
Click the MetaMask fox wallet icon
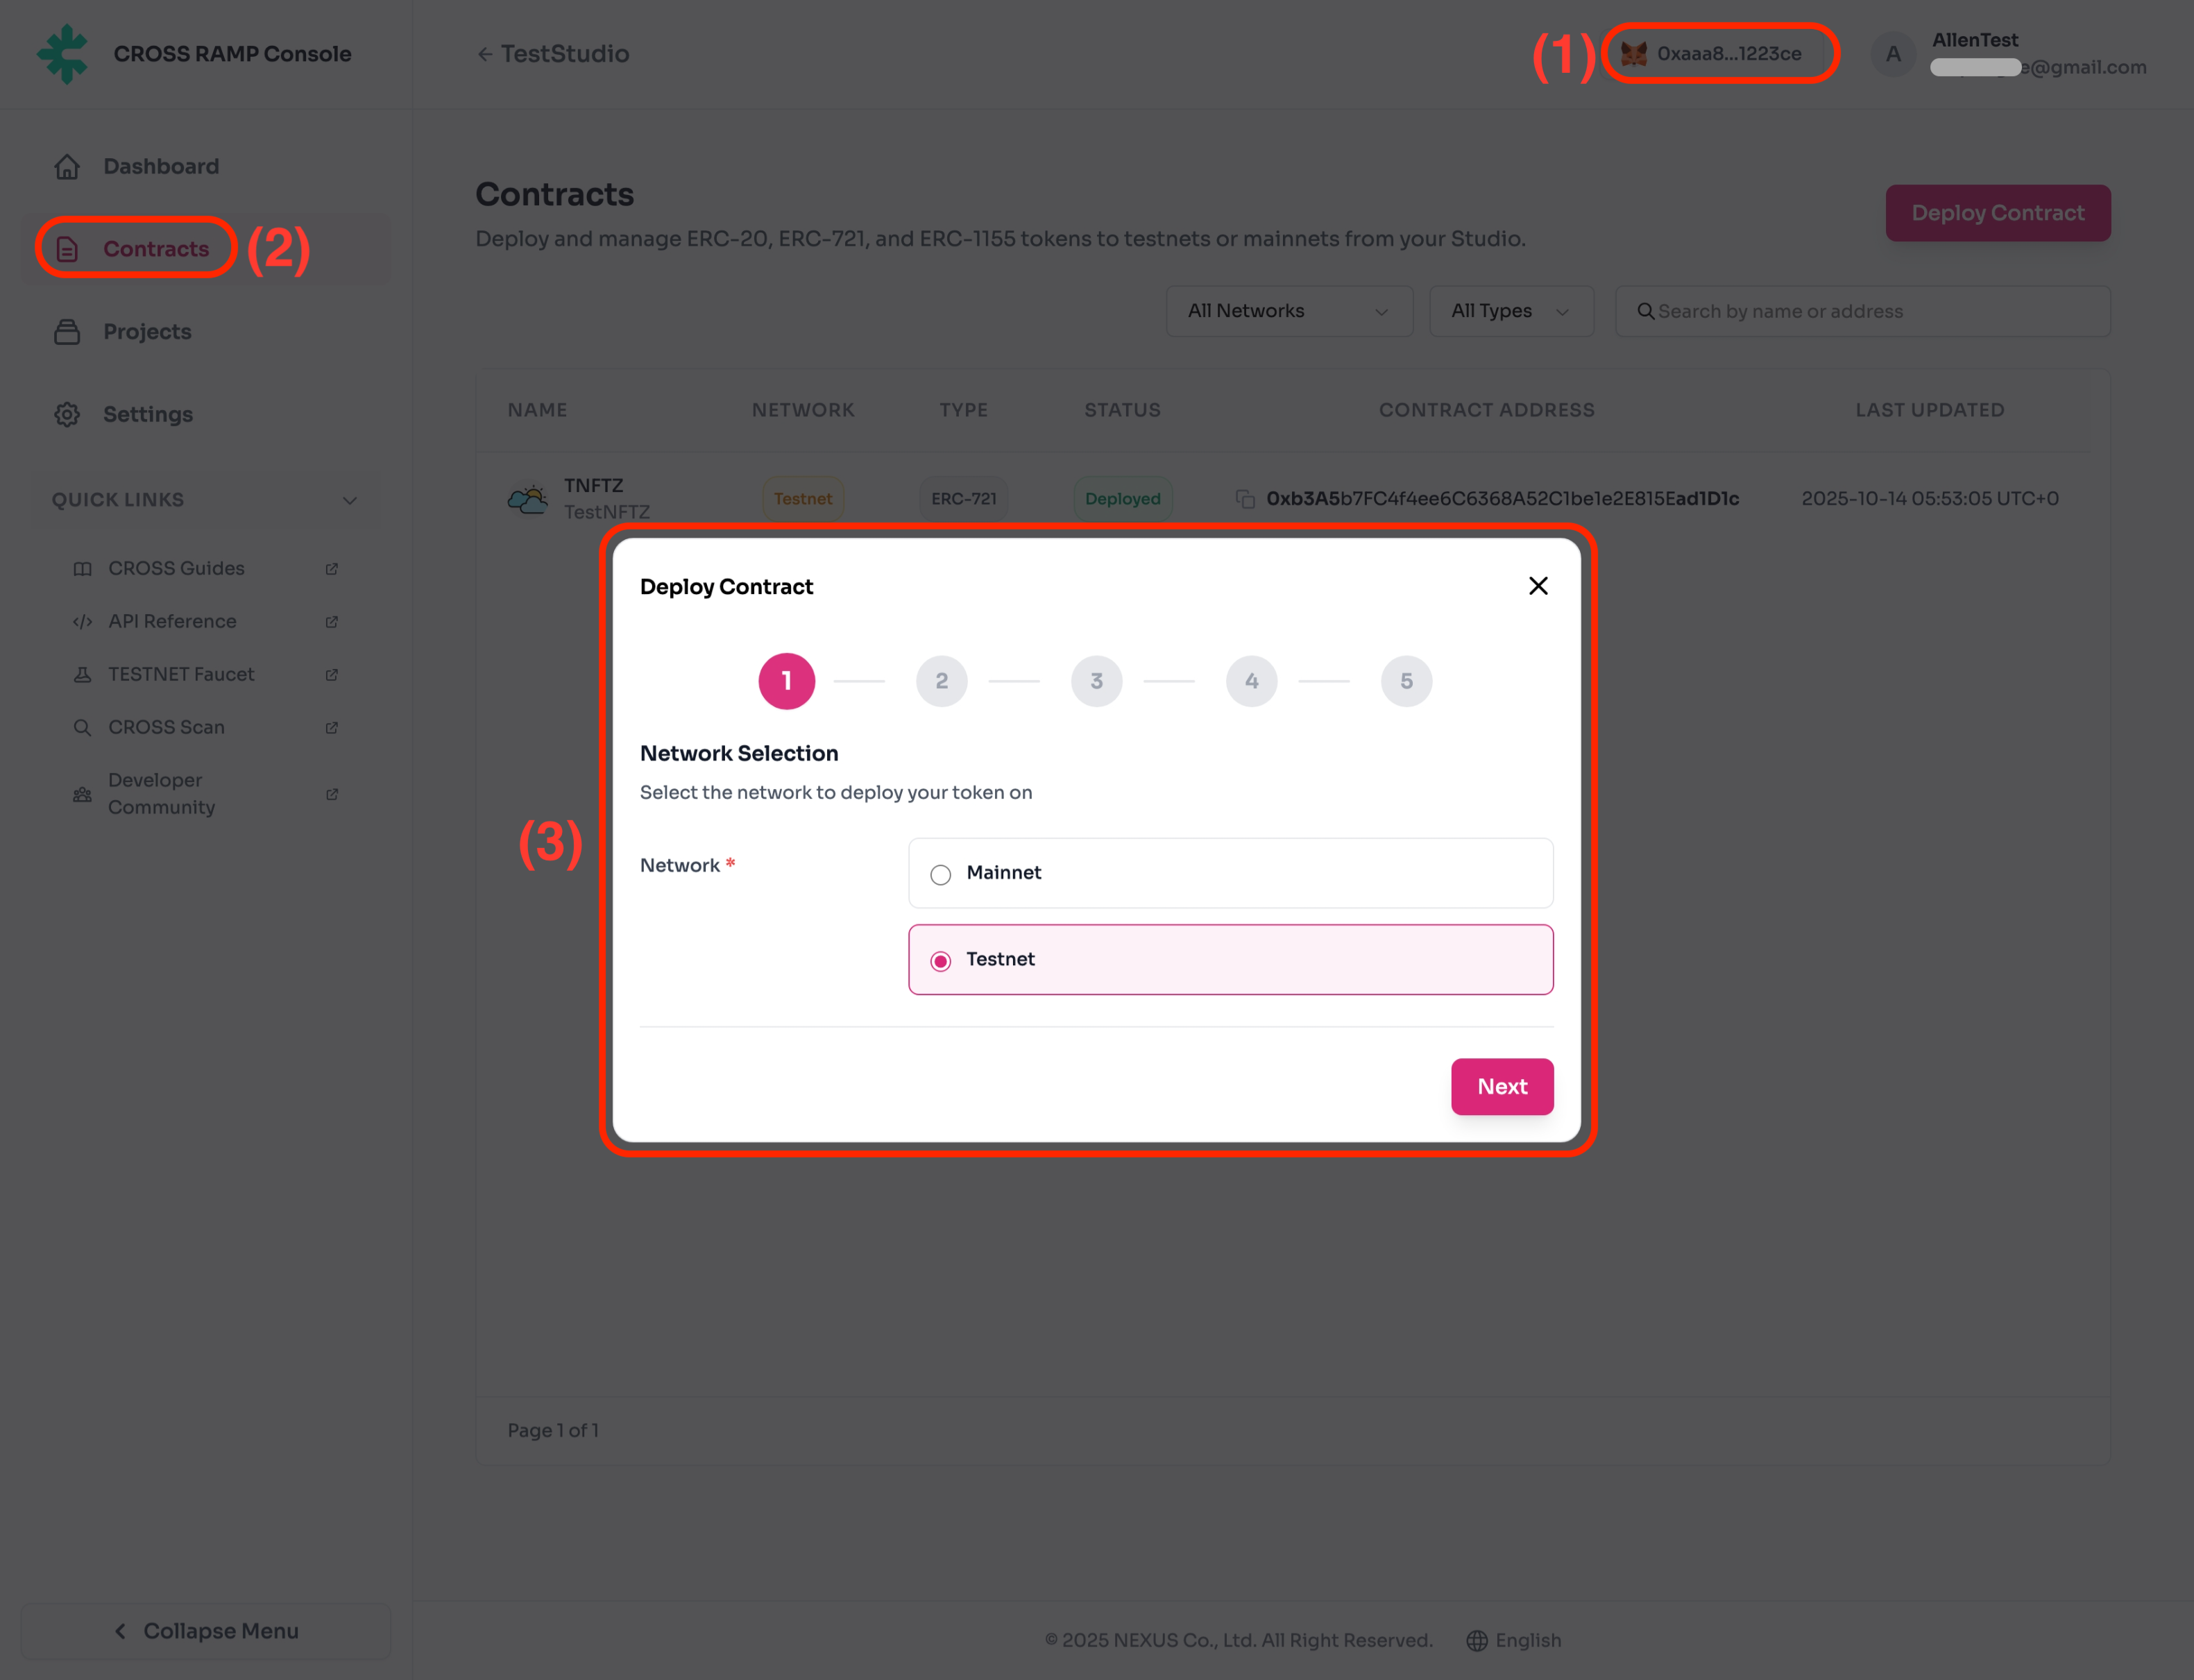point(1634,54)
